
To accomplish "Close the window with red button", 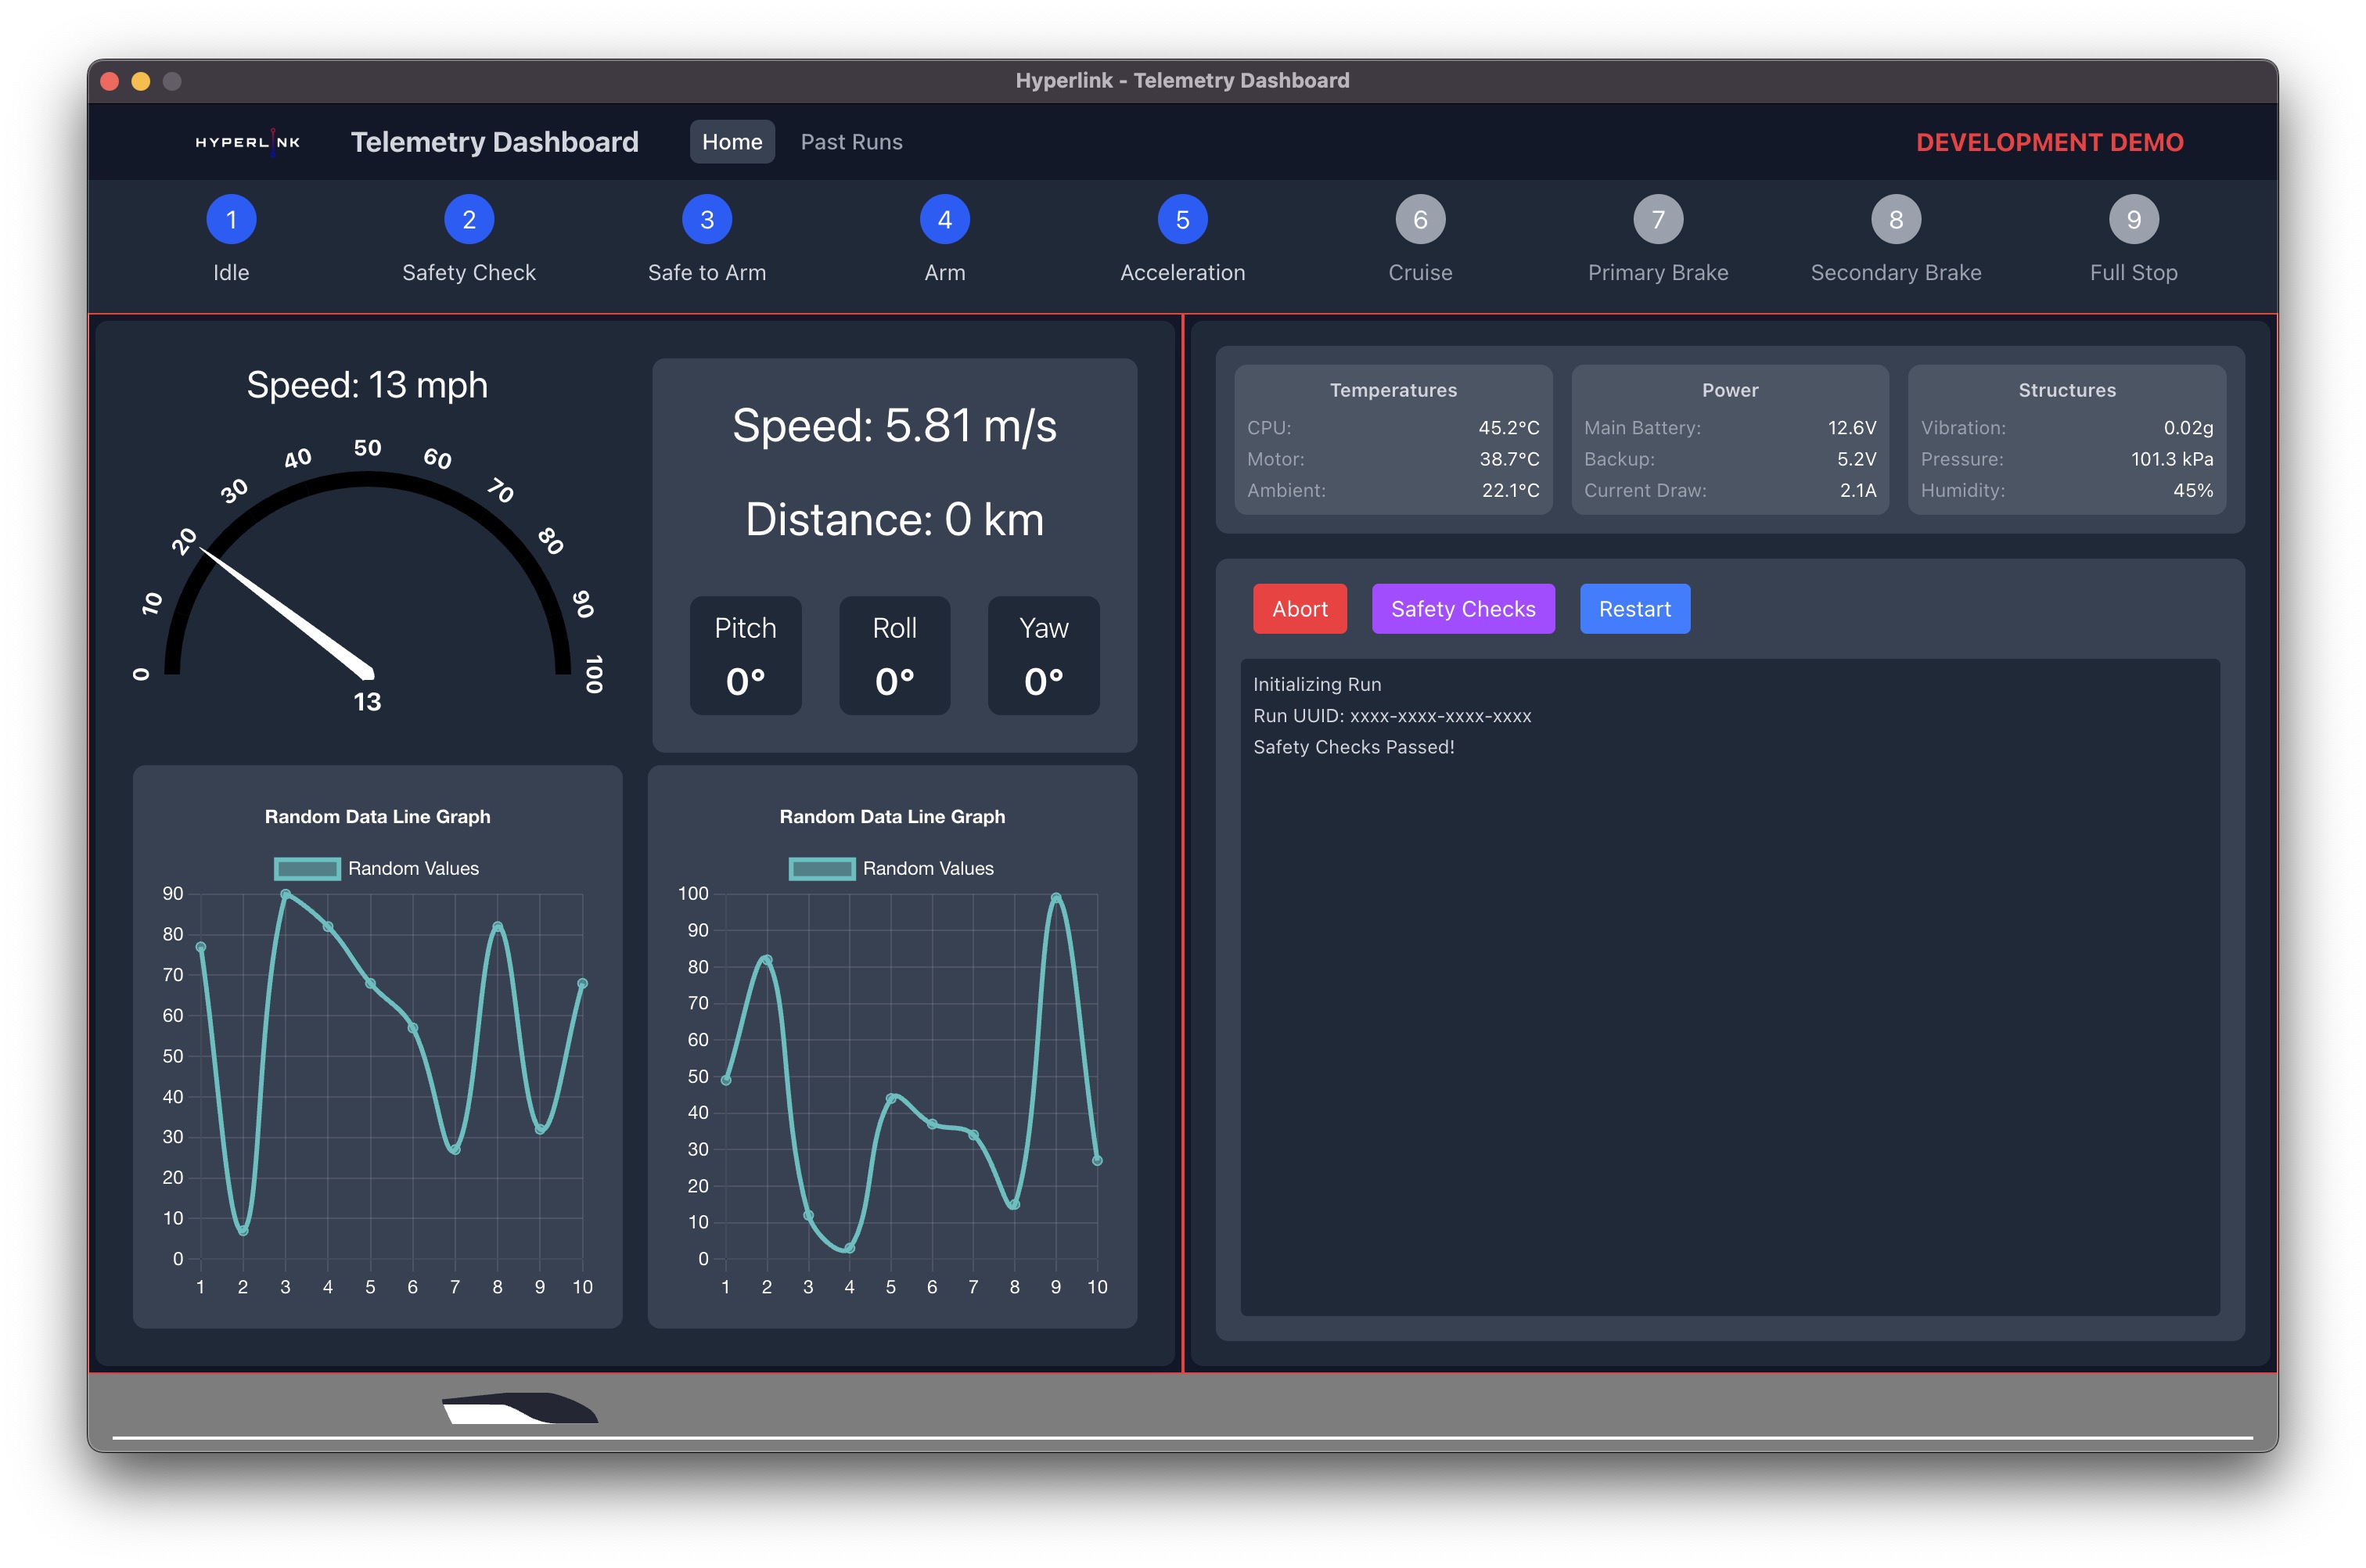I will (110, 81).
